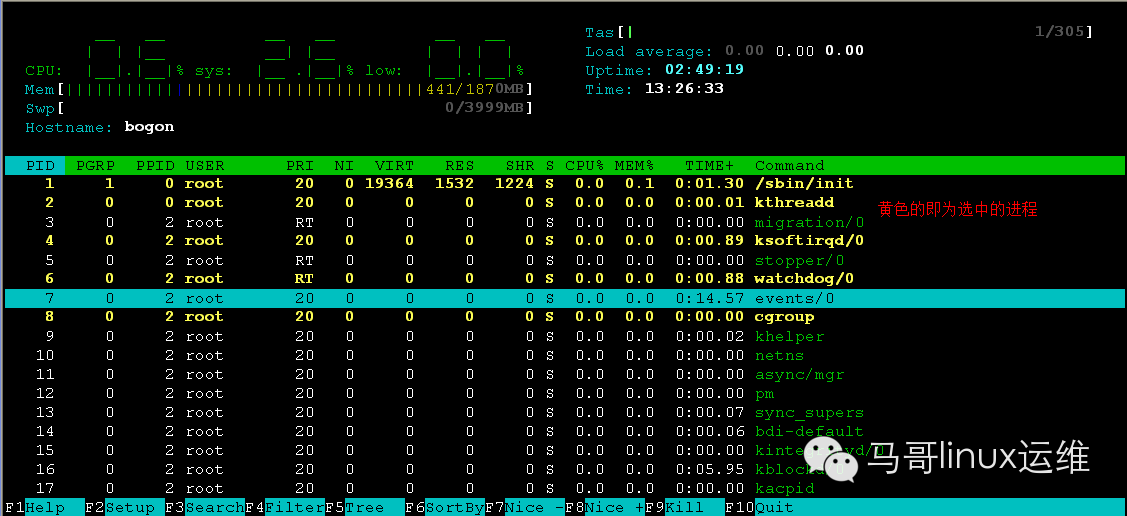
Task: Select the stopper/0 process row
Action: pos(564,260)
